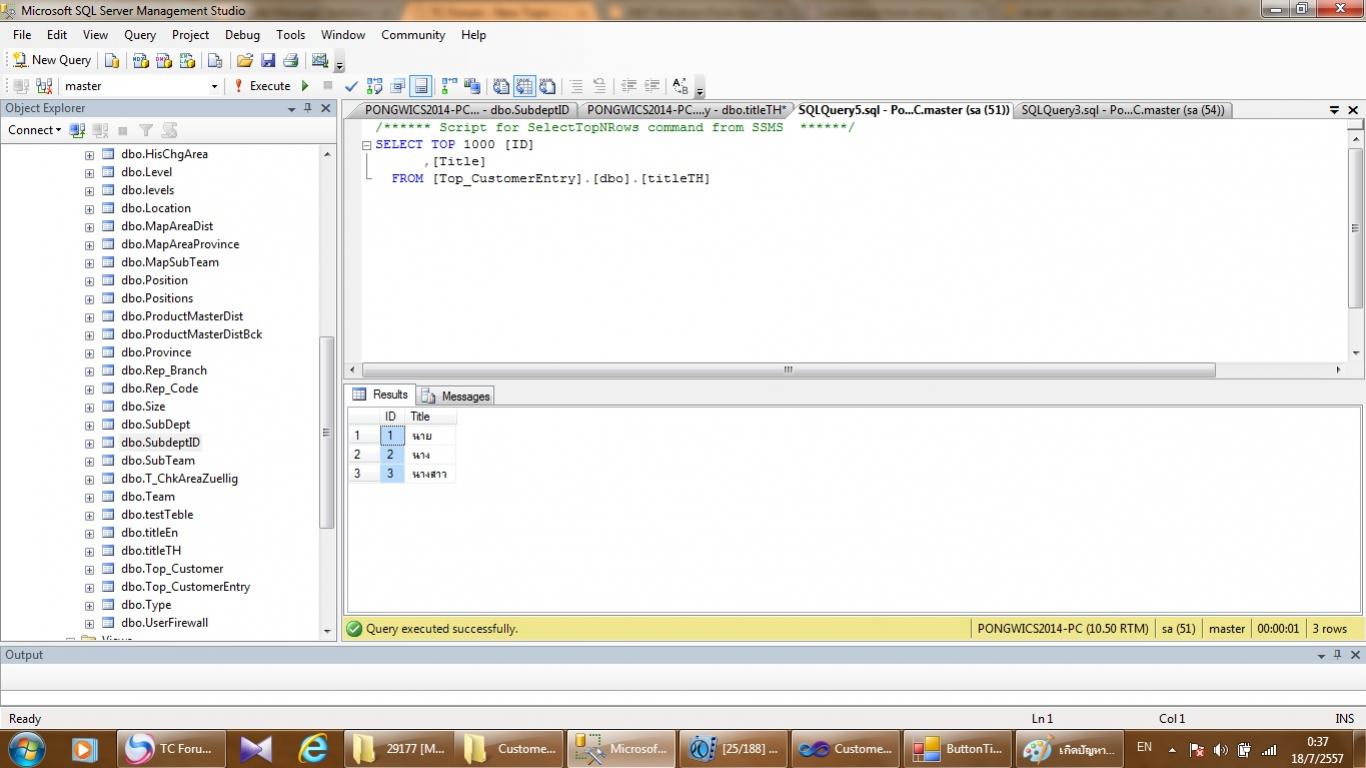Open Analysis Services MDX Query

point(140,60)
